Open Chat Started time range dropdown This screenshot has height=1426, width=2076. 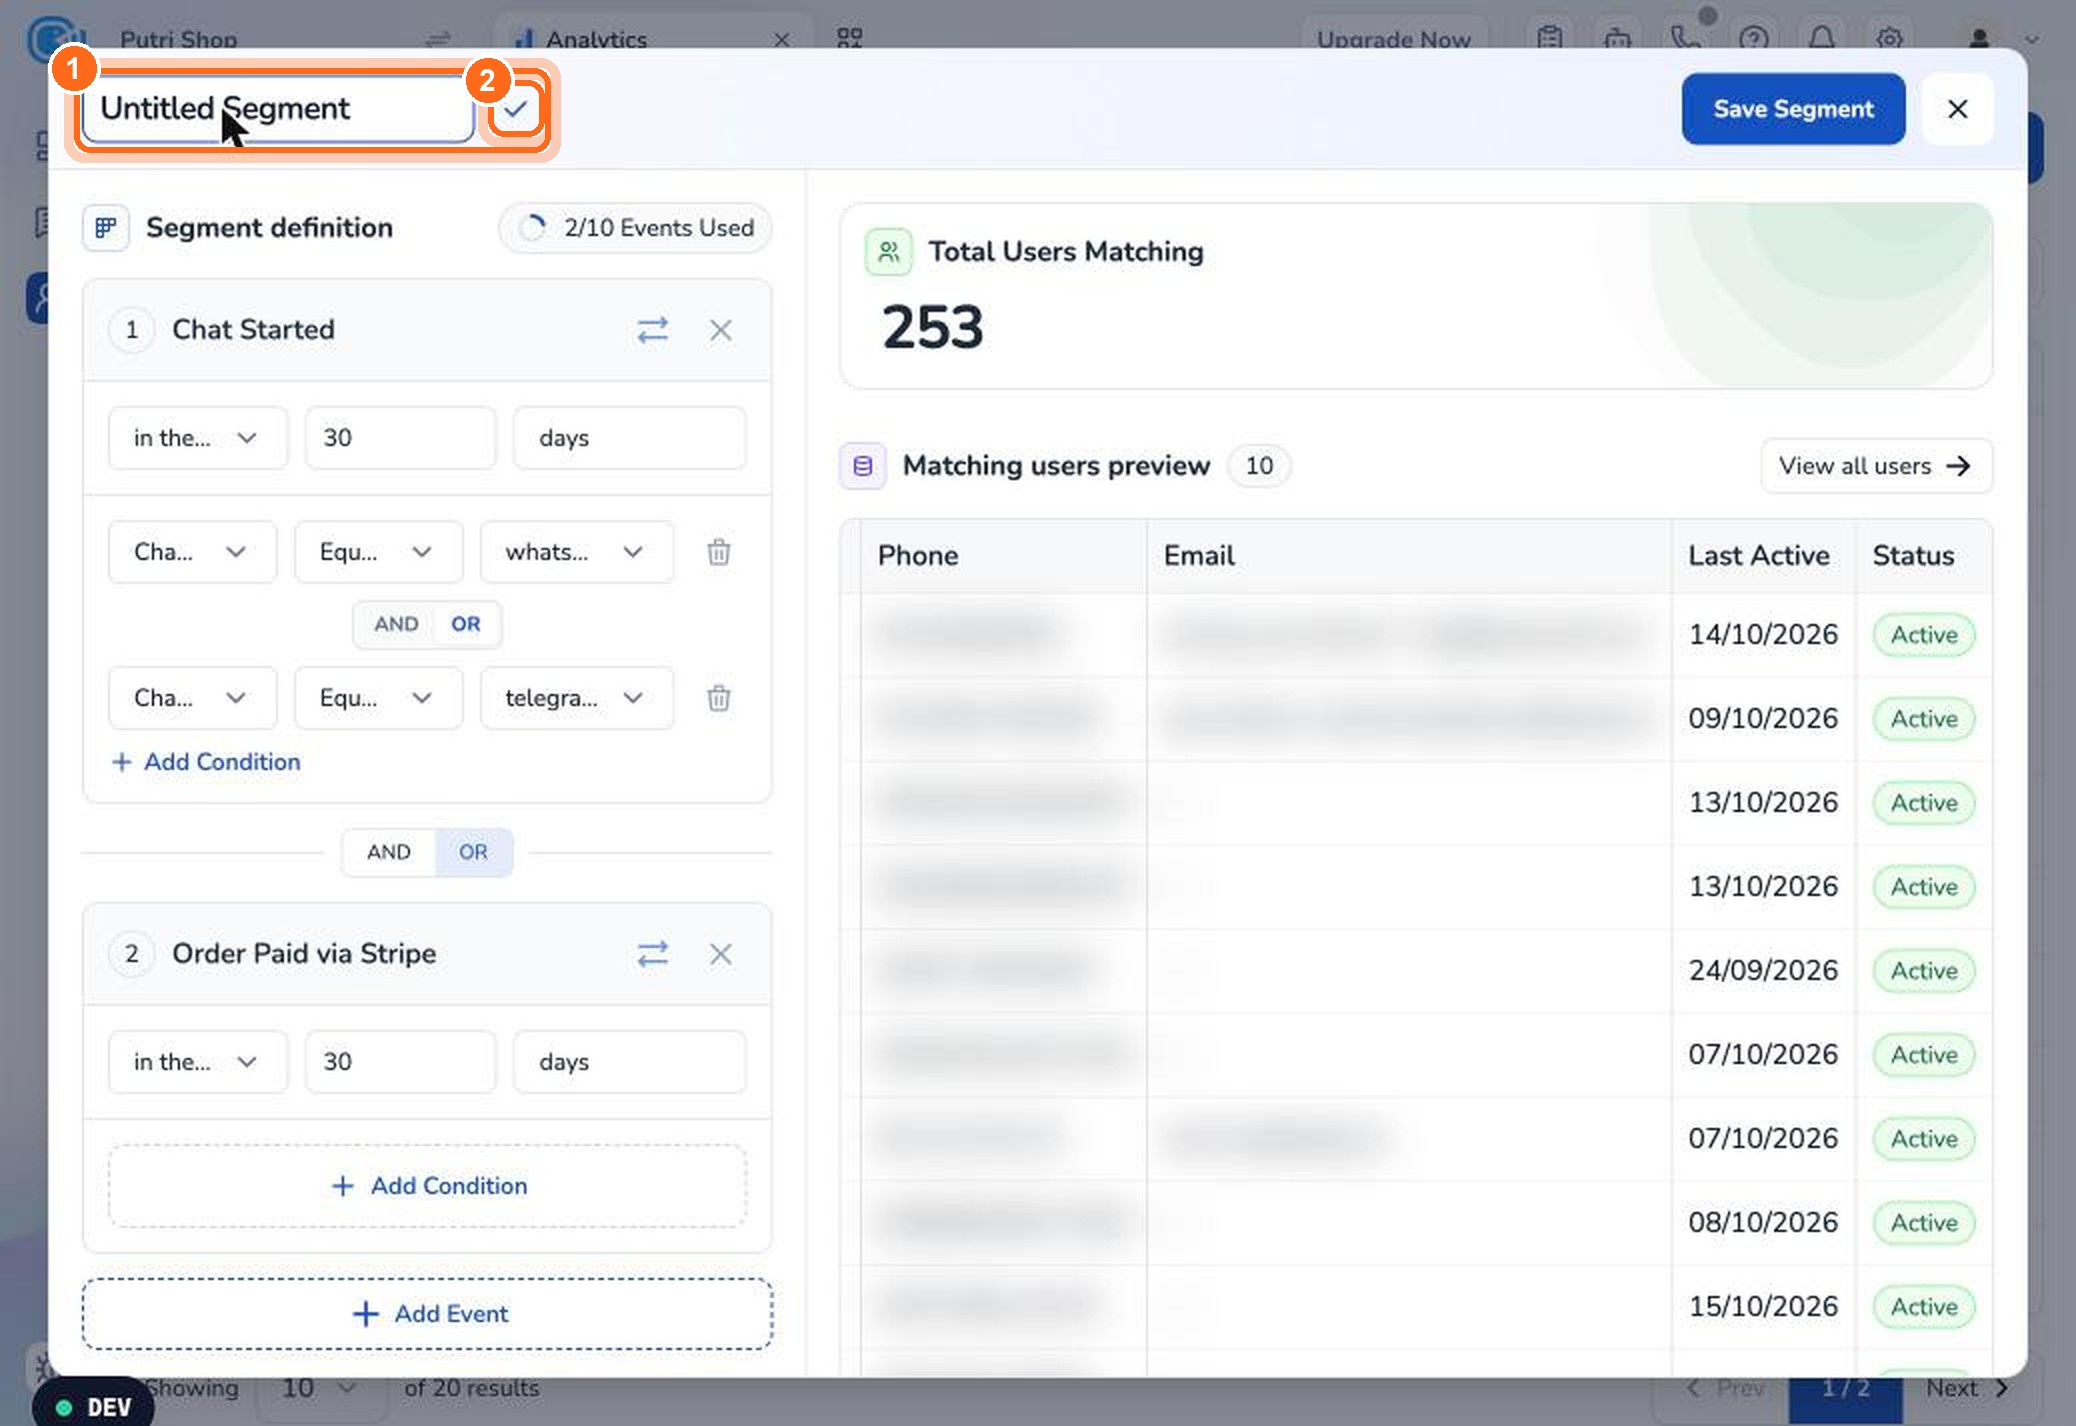[x=198, y=438]
